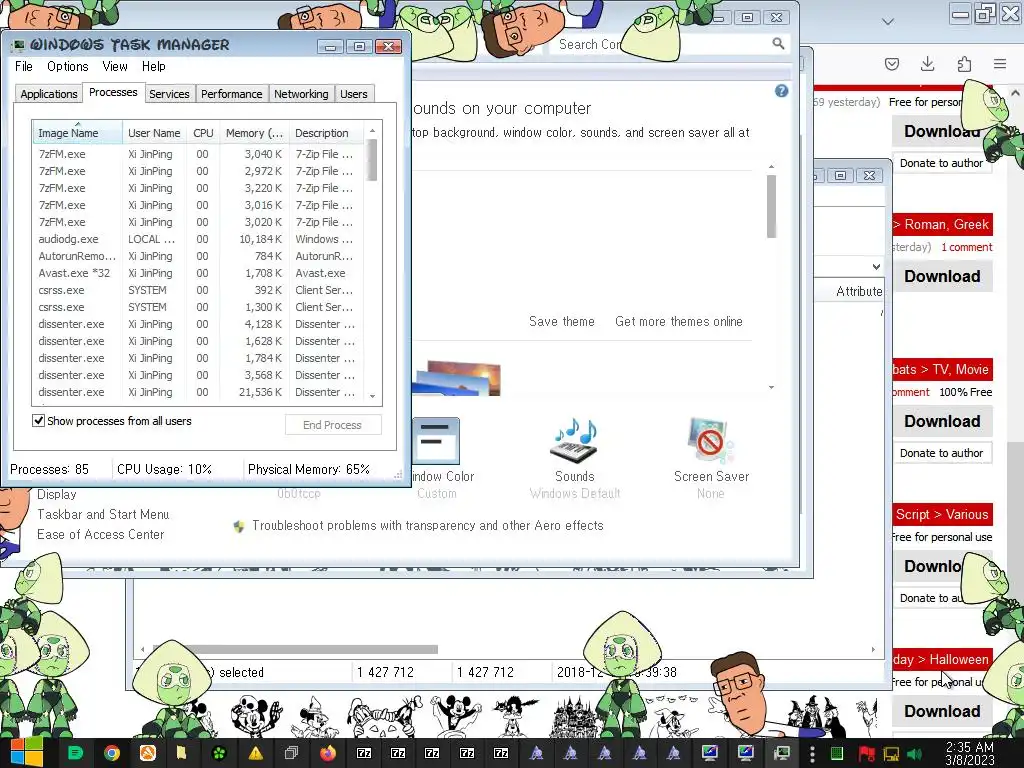Open the yellow file icon on taskbar
Screen dimensions: 1024x768
click(182, 753)
